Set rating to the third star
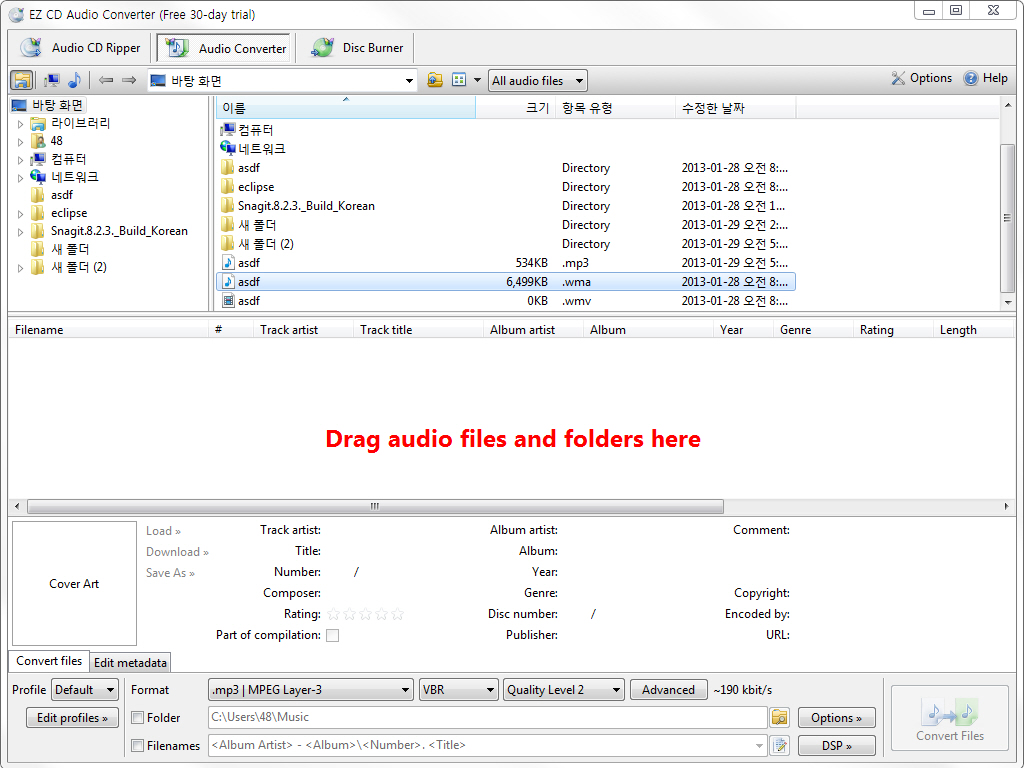Image resolution: width=1024 pixels, height=768 pixels. pos(366,614)
